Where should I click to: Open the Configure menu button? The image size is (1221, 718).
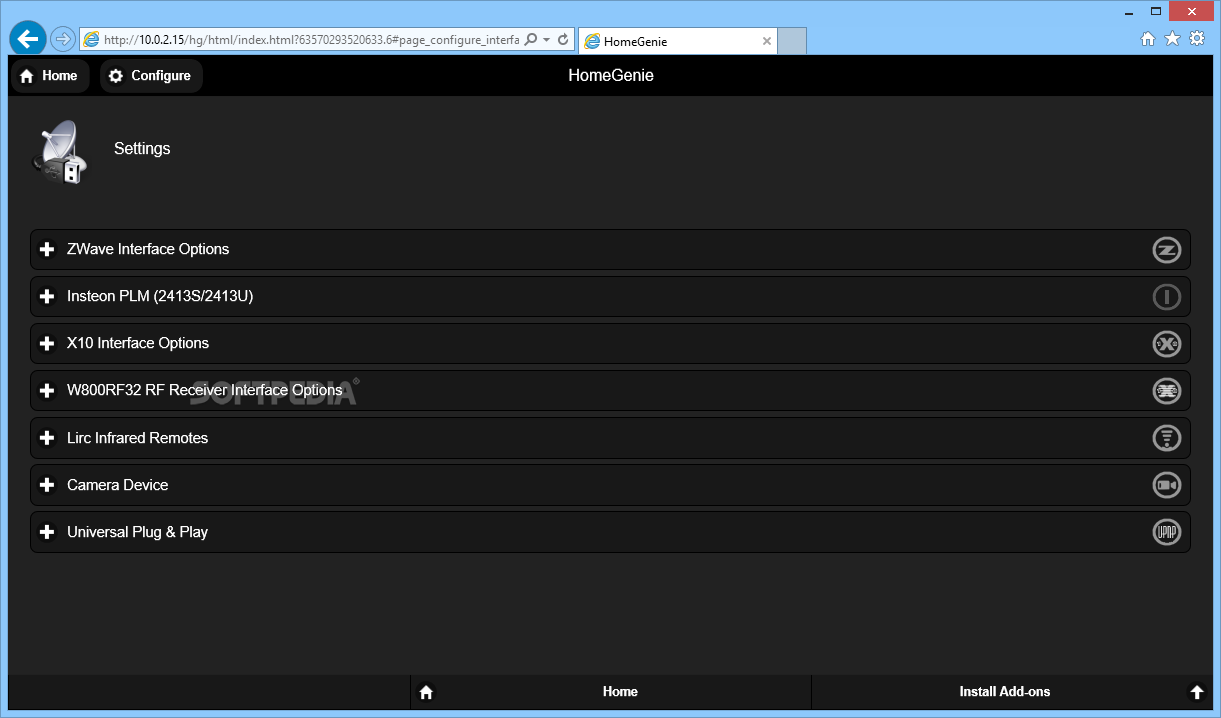(x=151, y=76)
